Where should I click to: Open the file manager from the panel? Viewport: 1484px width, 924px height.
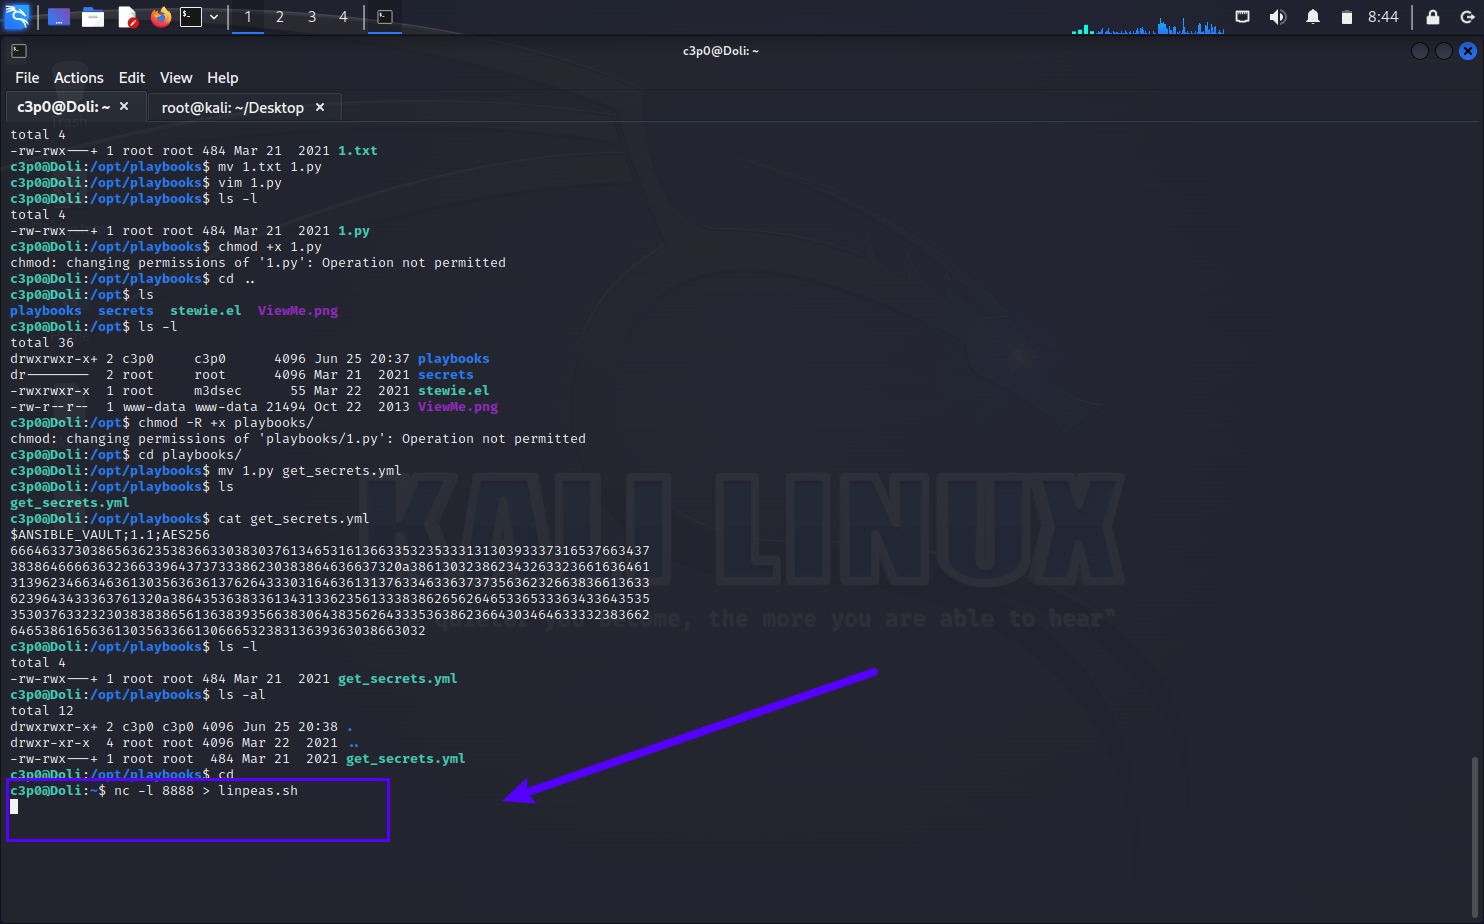click(x=93, y=17)
